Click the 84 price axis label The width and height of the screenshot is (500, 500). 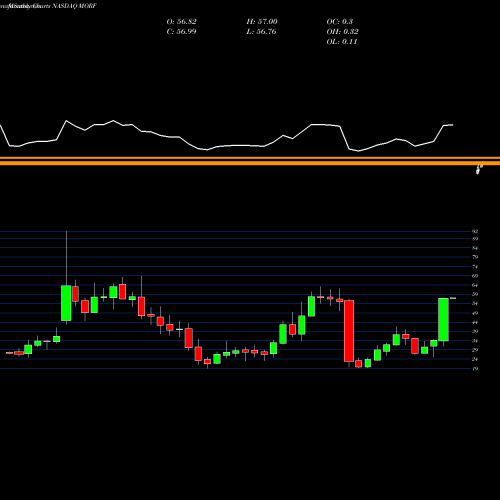[x=475, y=248]
